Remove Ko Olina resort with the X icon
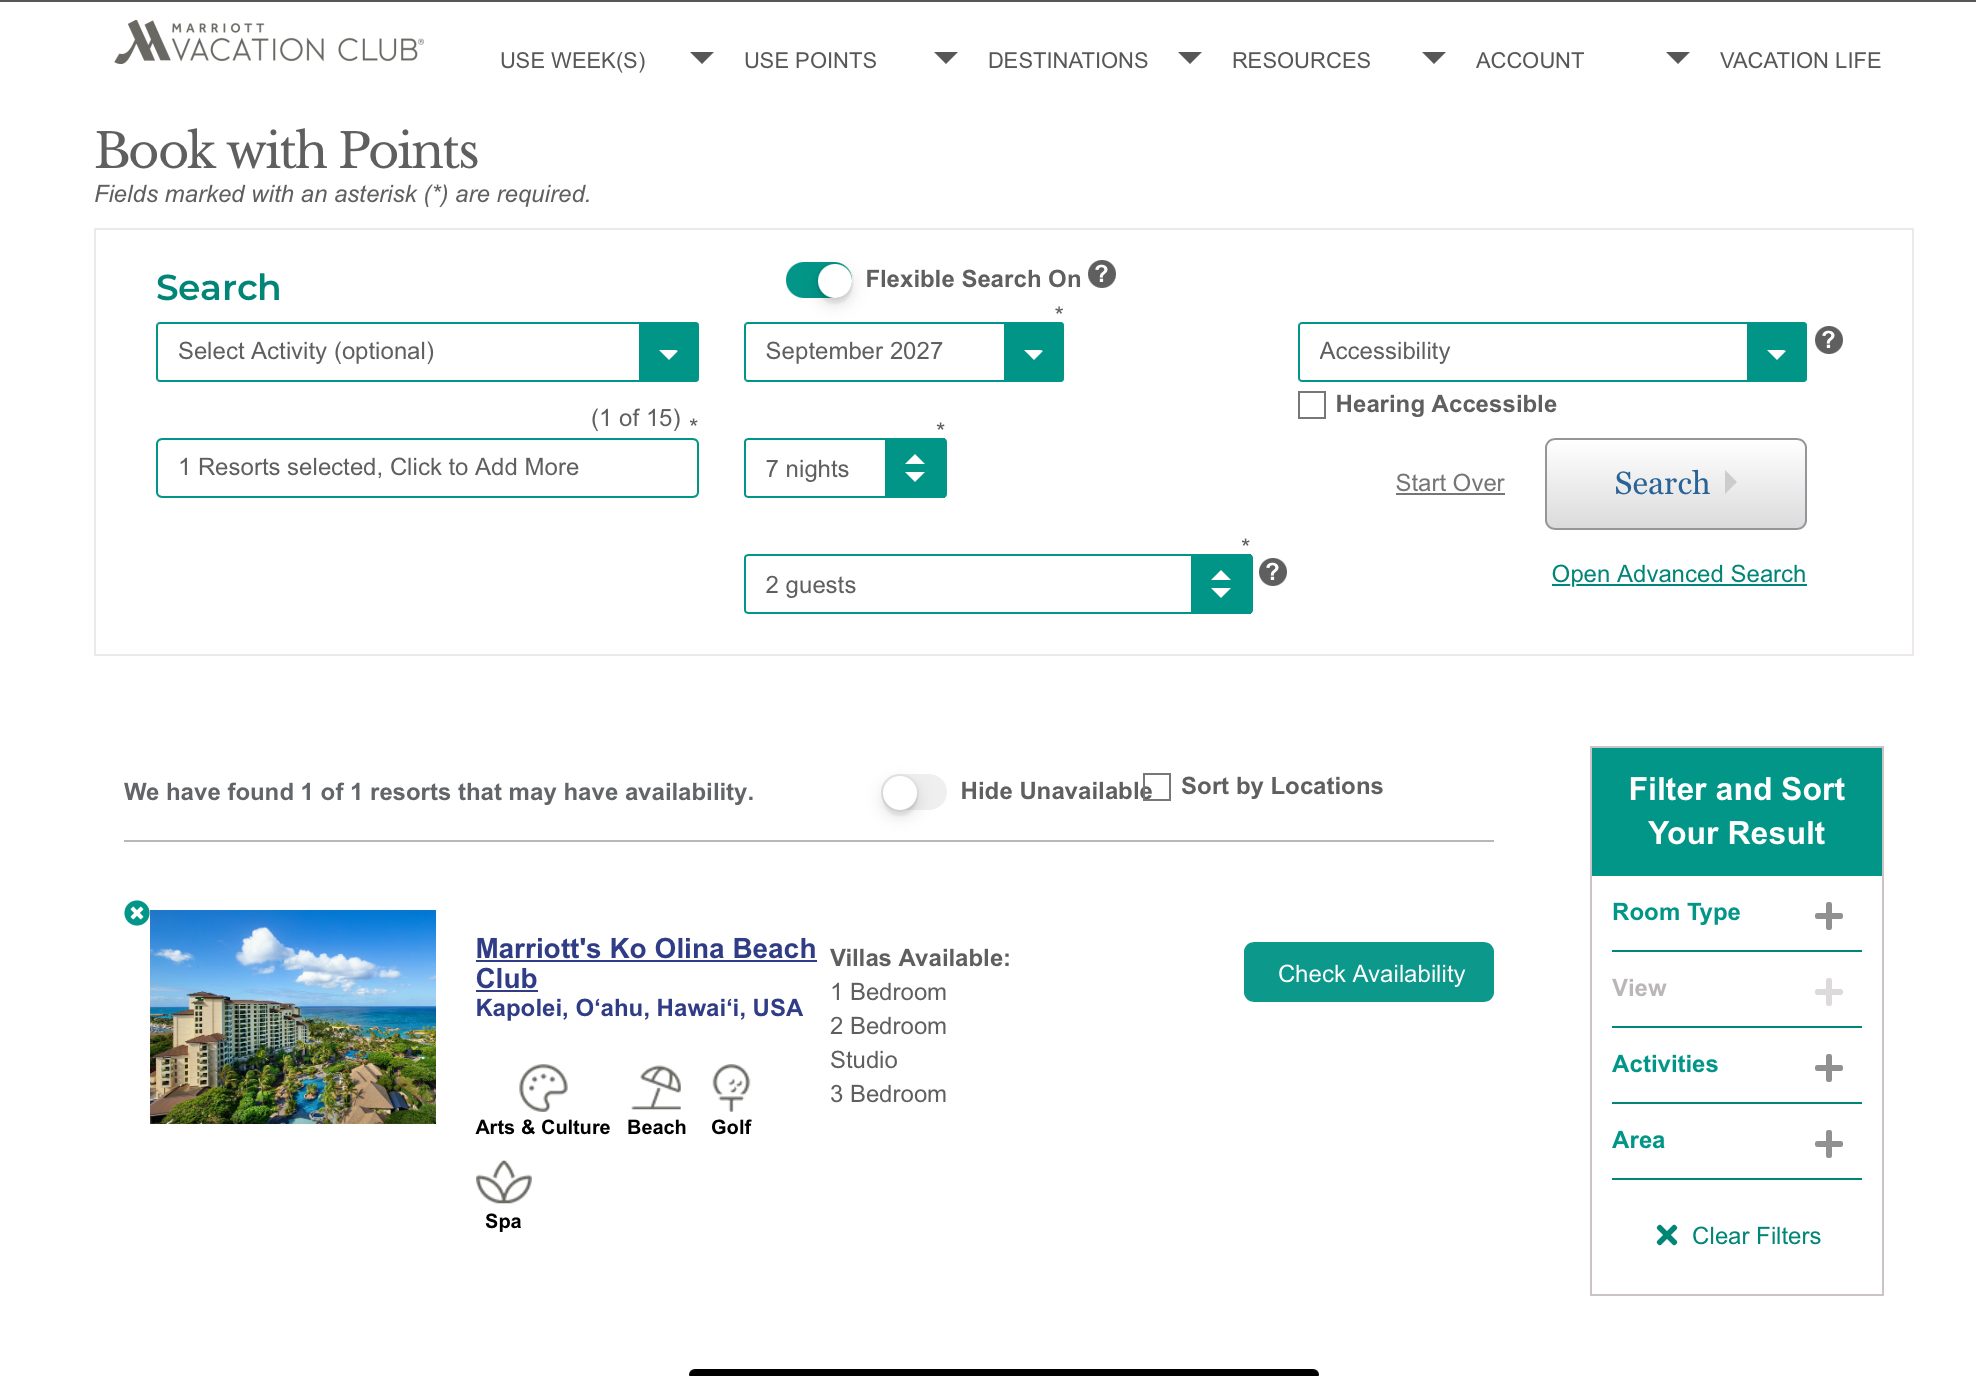 coord(137,912)
